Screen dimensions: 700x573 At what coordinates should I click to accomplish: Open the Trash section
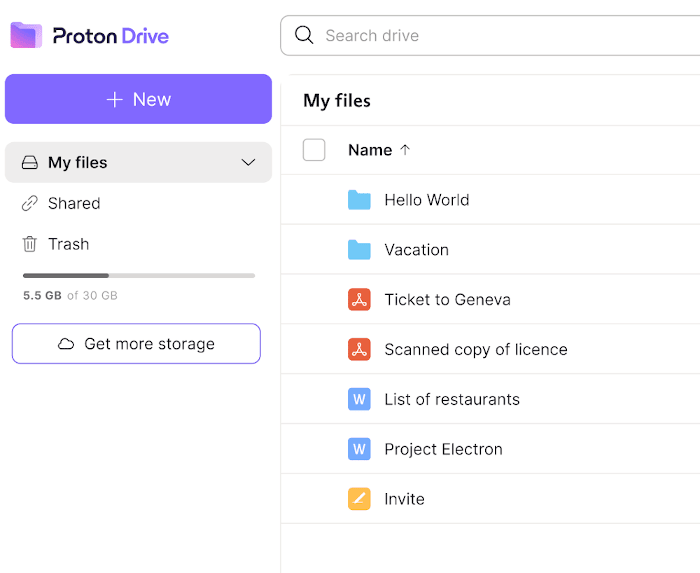click(x=69, y=244)
